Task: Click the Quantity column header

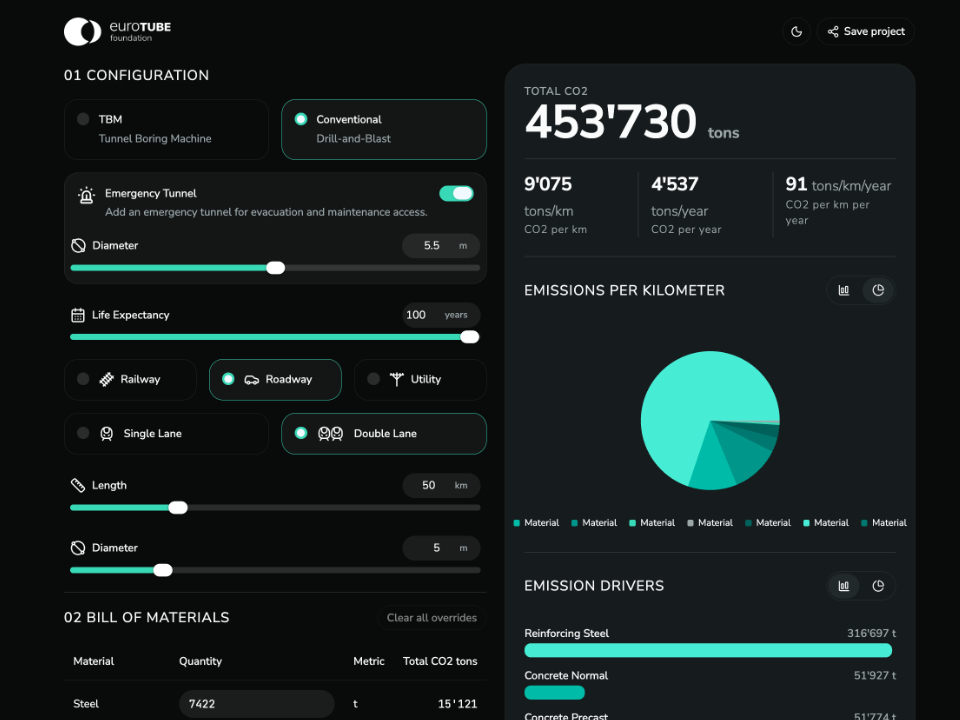Action: 200,661
